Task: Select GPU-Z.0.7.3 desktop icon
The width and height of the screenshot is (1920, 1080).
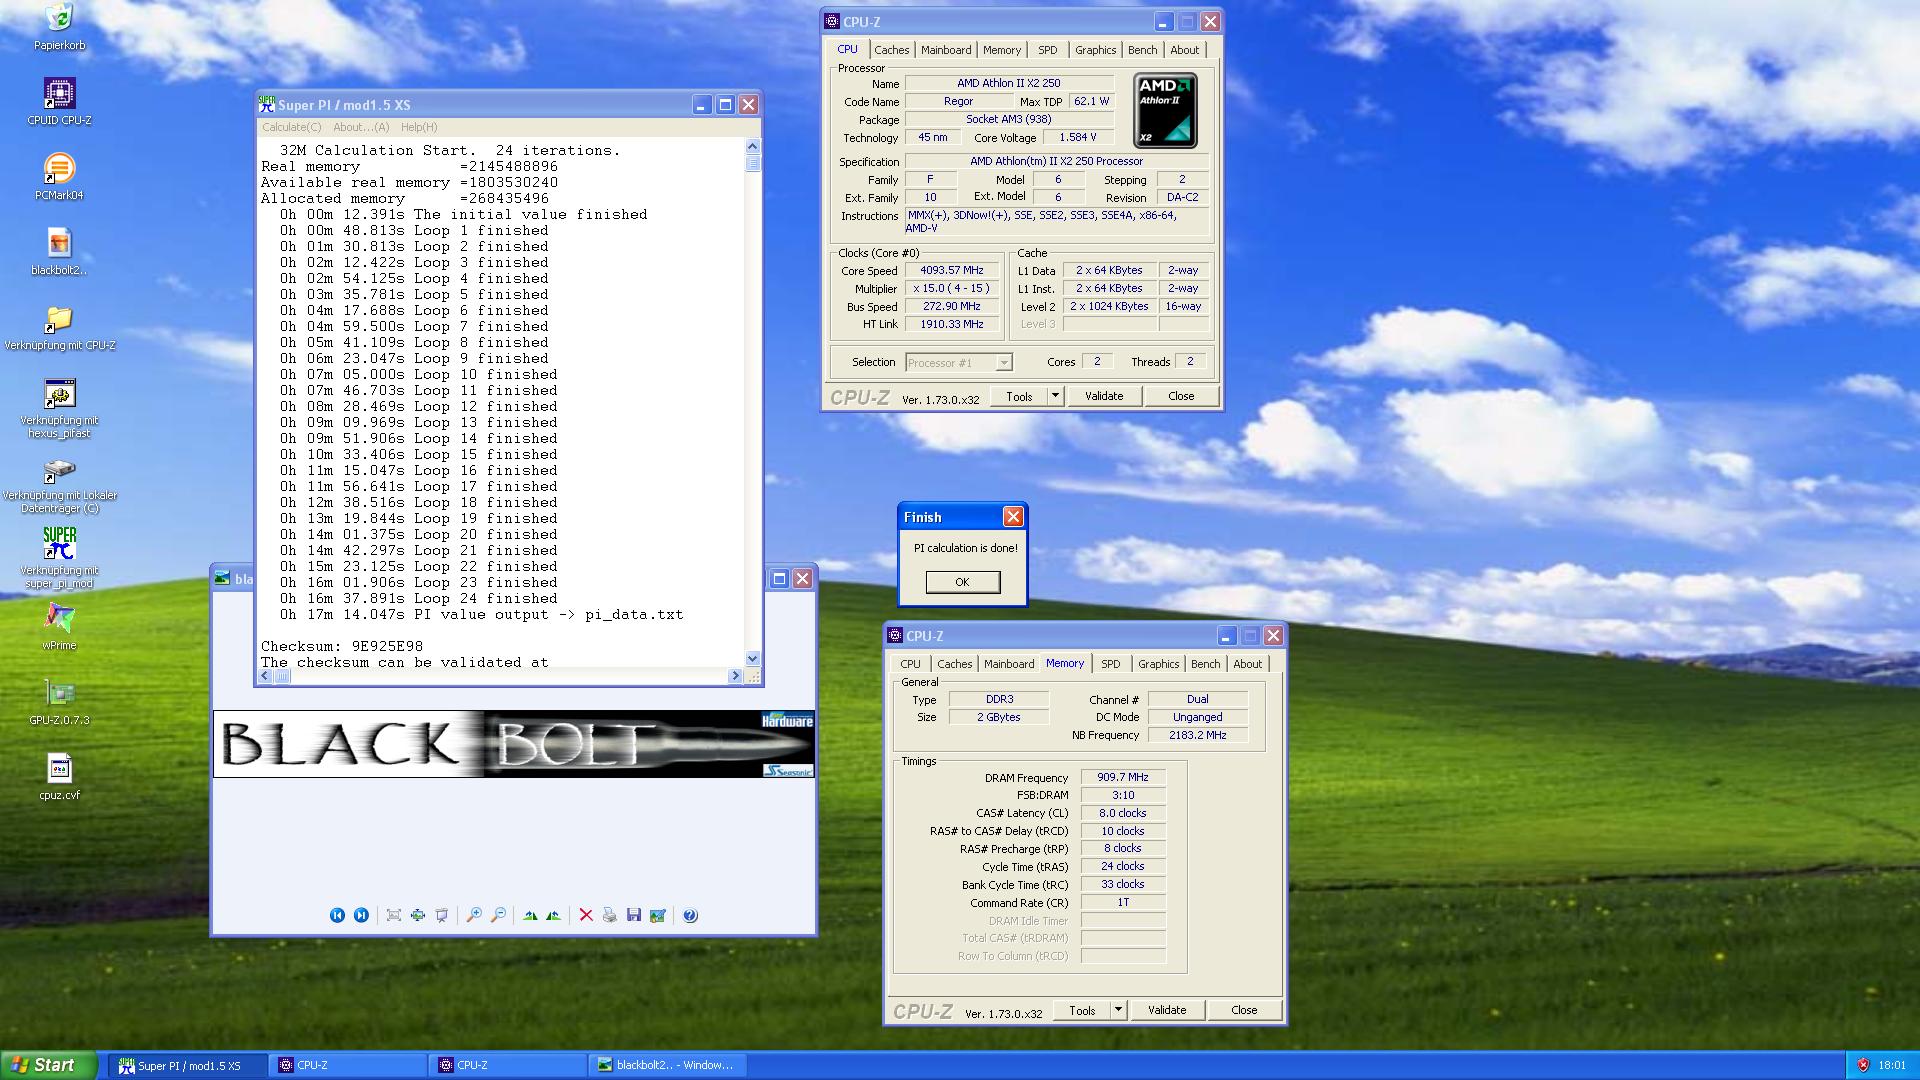Action: [x=59, y=702]
